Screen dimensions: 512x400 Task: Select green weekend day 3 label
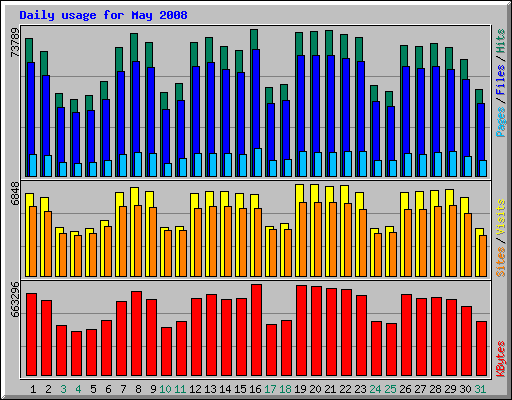coord(63,389)
